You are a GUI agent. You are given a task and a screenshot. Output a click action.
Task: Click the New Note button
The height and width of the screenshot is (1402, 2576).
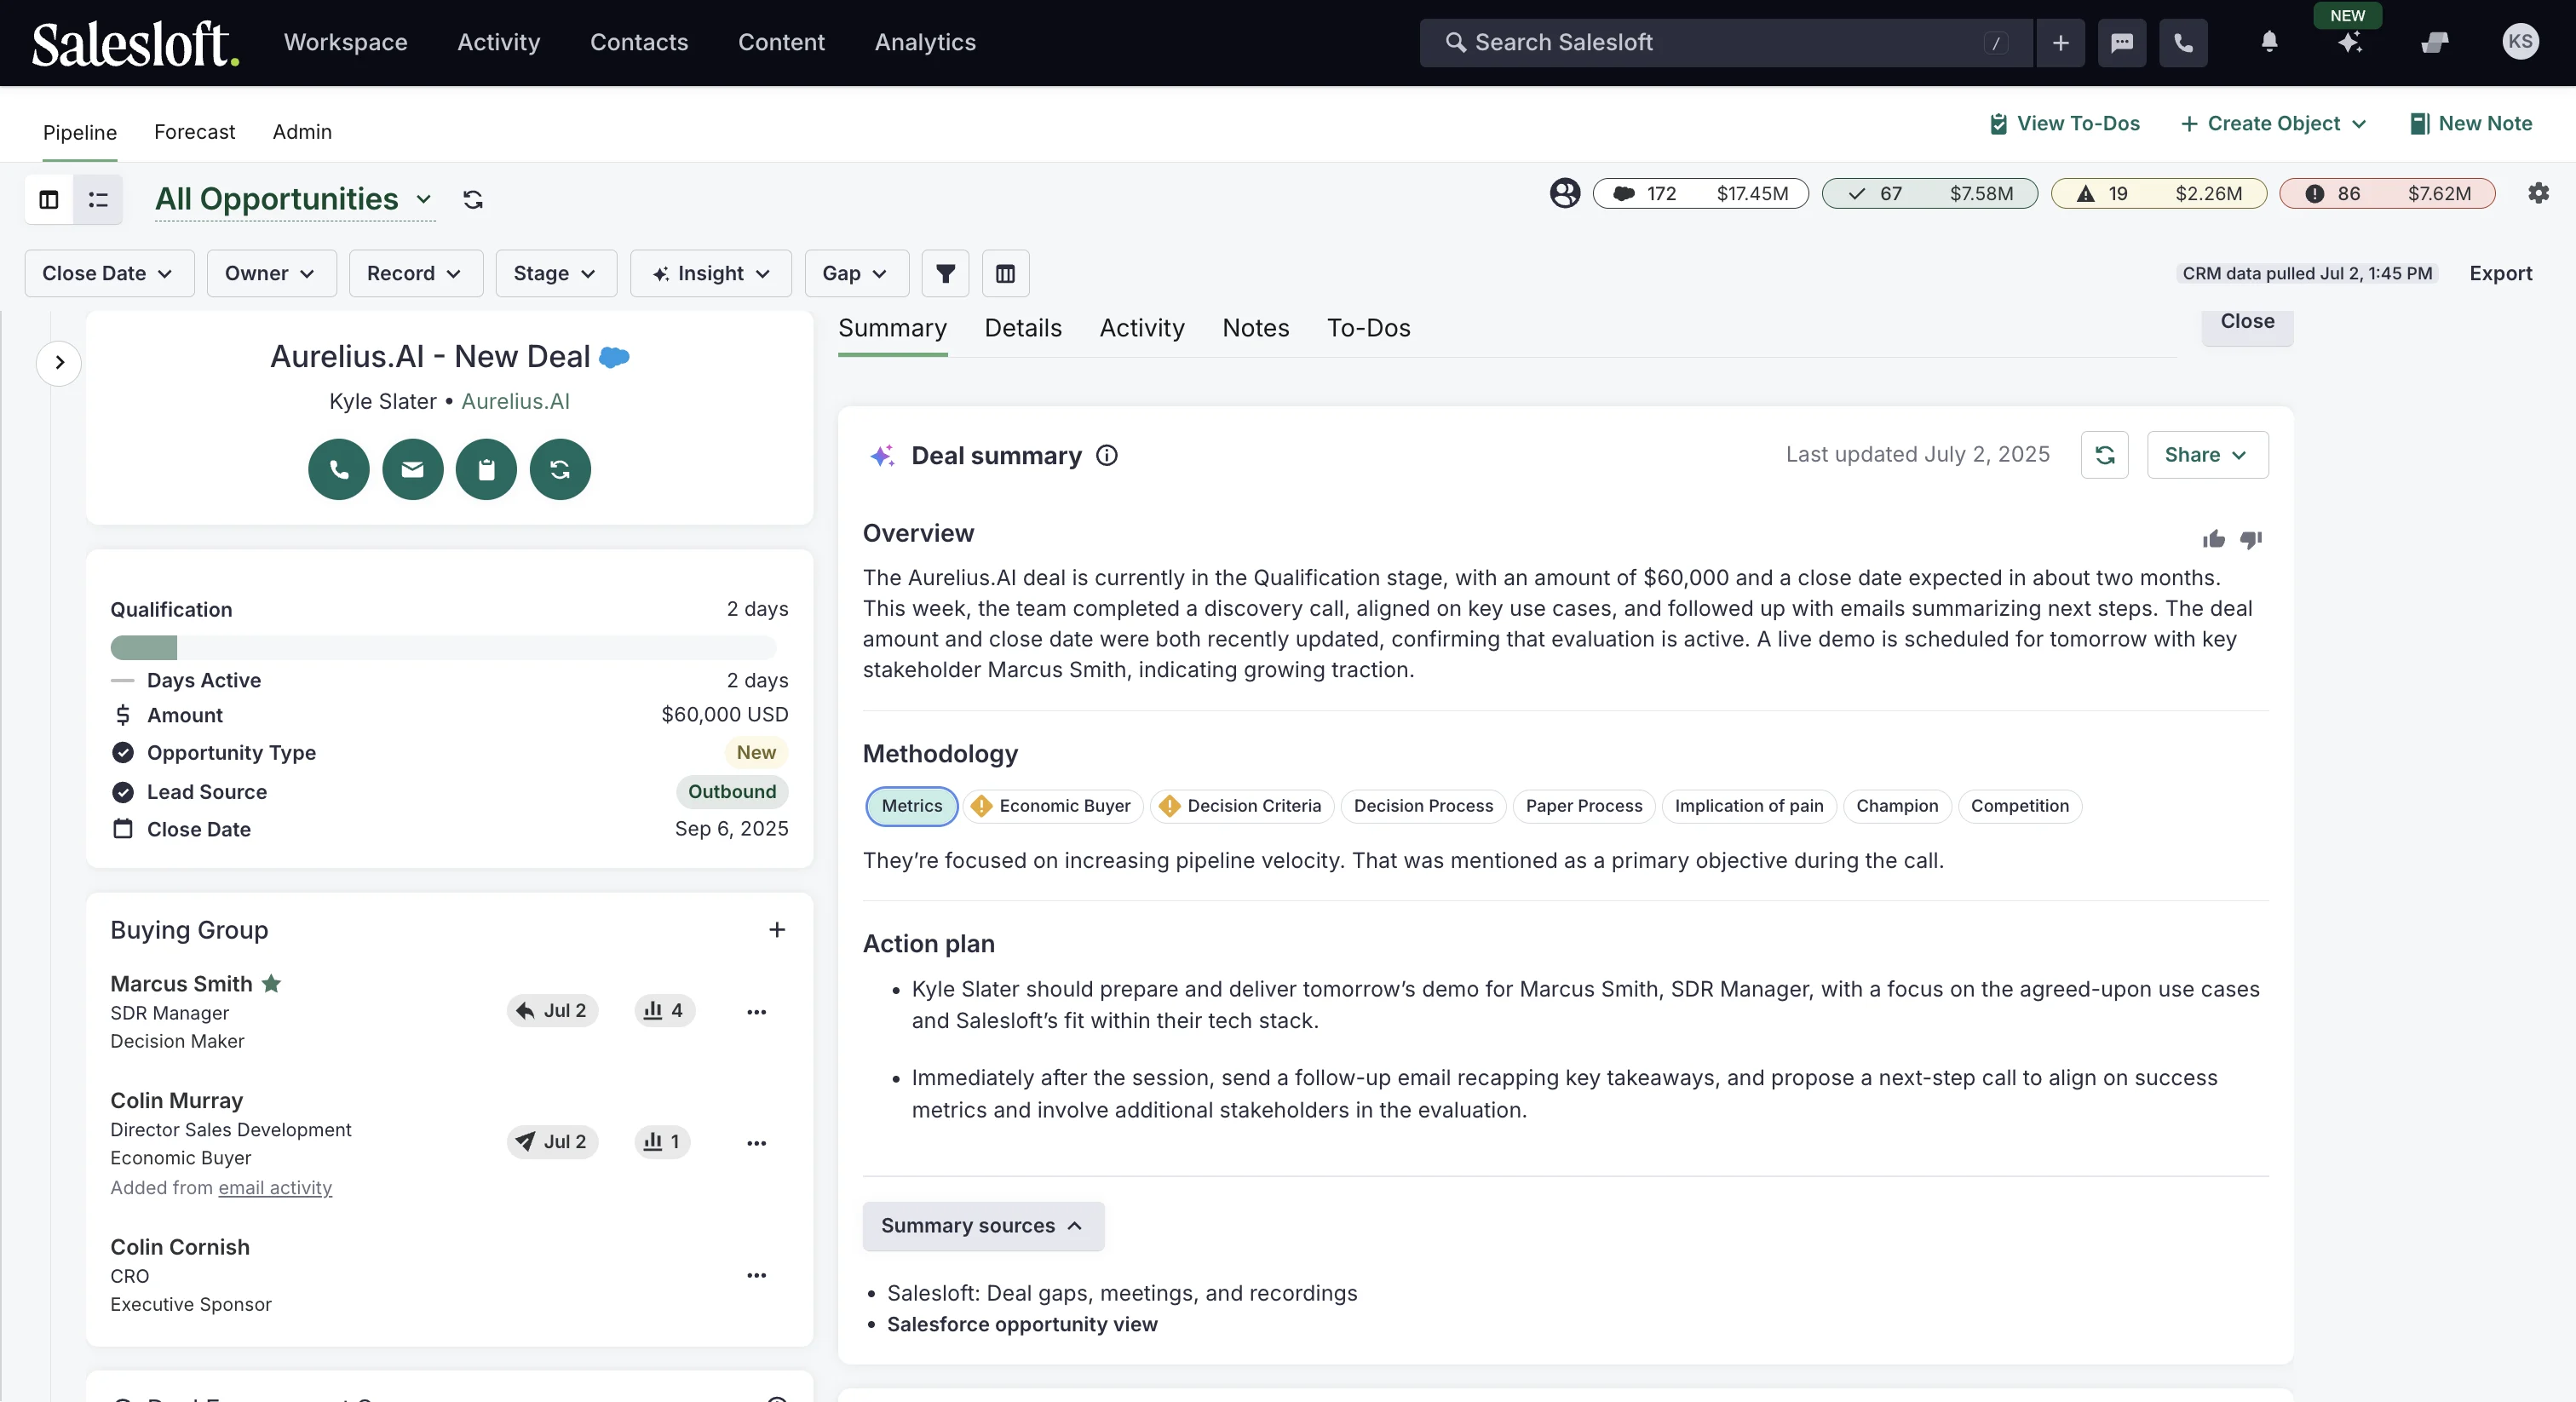[x=2470, y=123]
